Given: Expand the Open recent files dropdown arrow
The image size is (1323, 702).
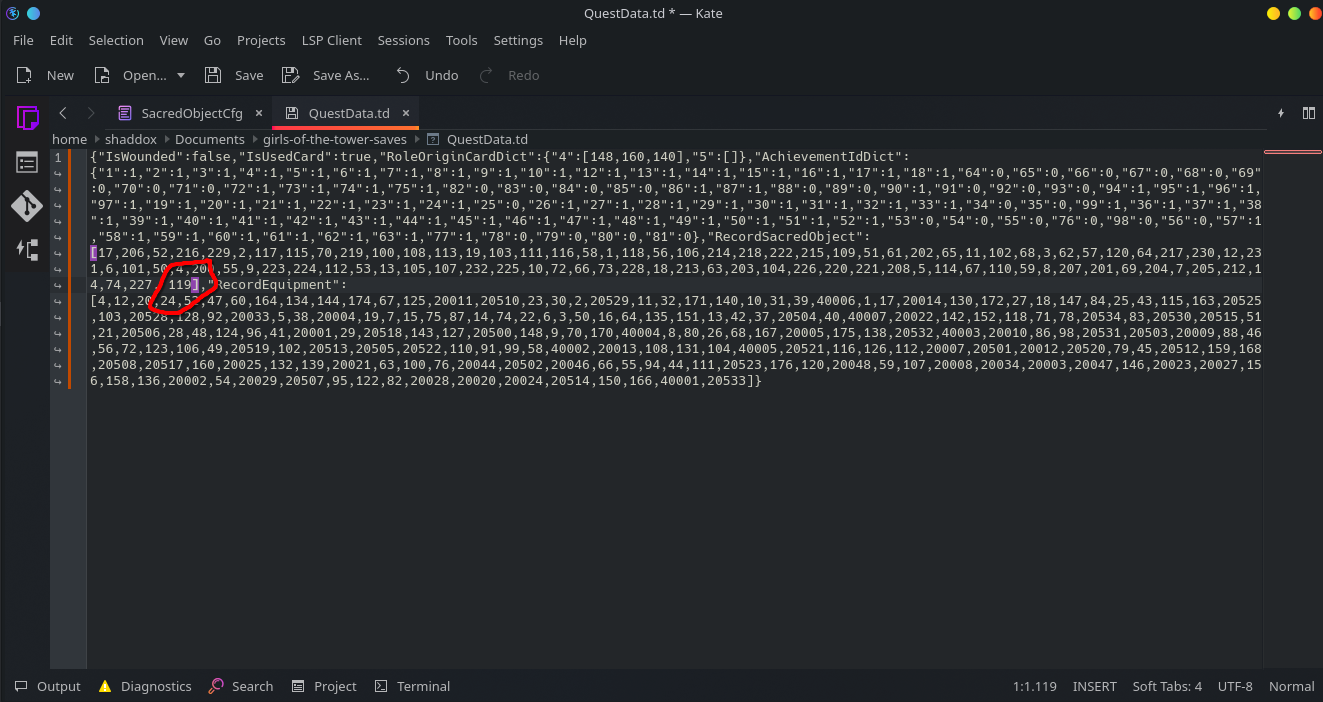Looking at the screenshot, I should [x=181, y=75].
